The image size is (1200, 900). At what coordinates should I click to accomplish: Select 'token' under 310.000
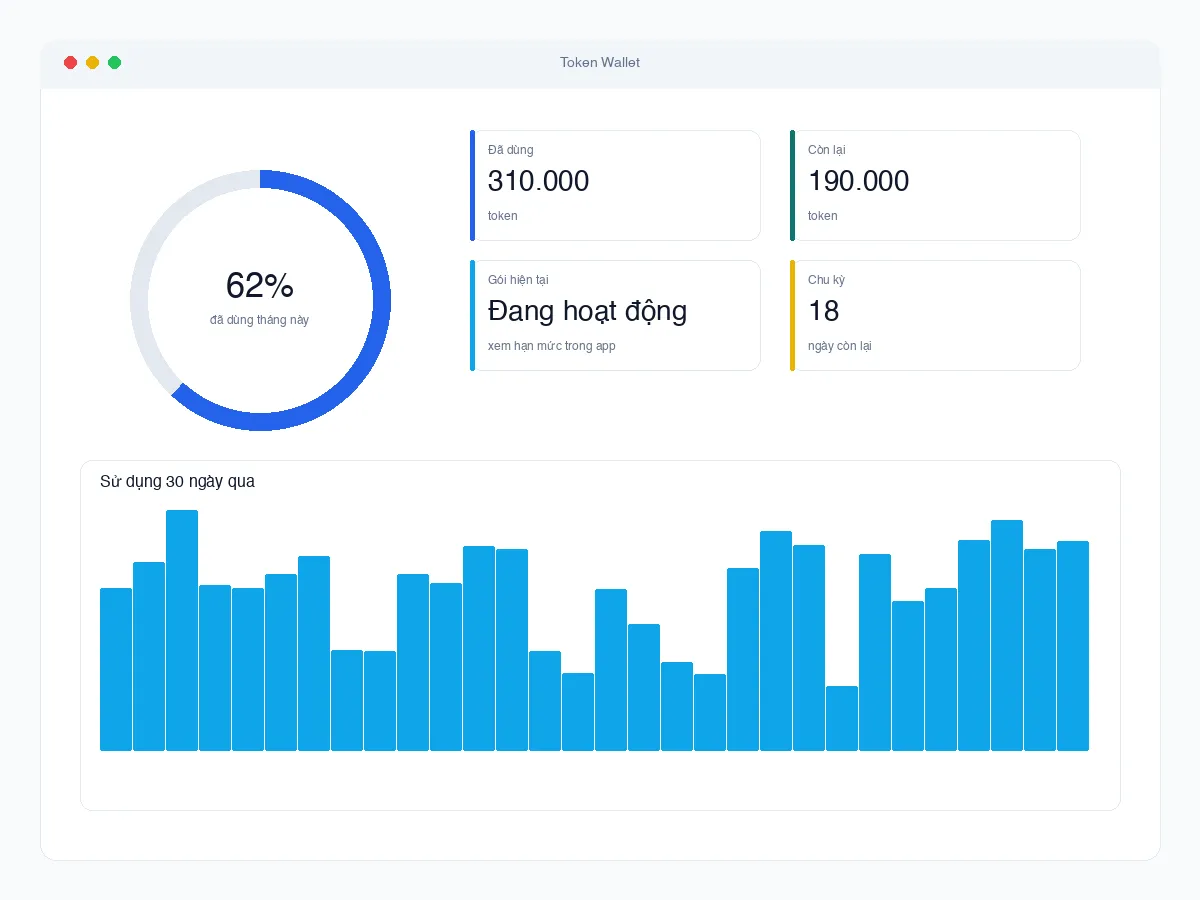click(x=502, y=216)
